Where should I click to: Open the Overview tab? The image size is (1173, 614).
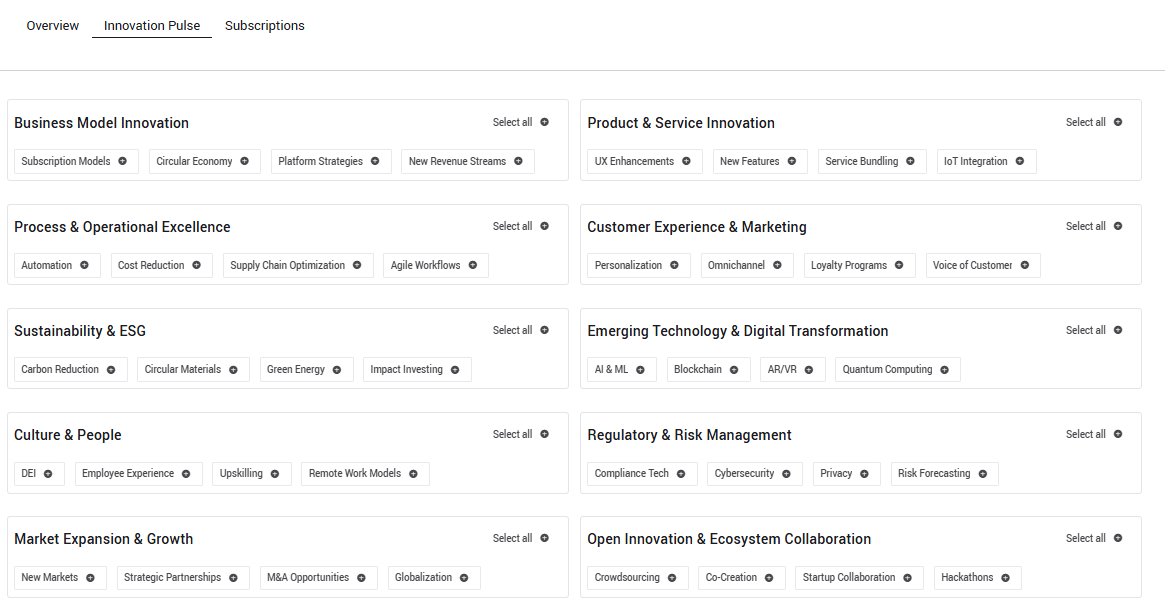(53, 26)
